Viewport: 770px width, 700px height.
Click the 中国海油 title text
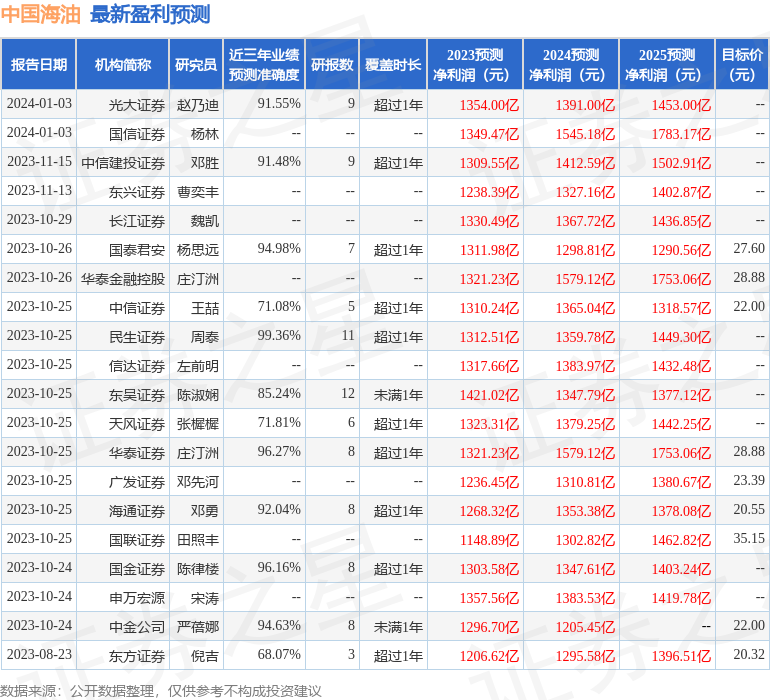pos(40,14)
